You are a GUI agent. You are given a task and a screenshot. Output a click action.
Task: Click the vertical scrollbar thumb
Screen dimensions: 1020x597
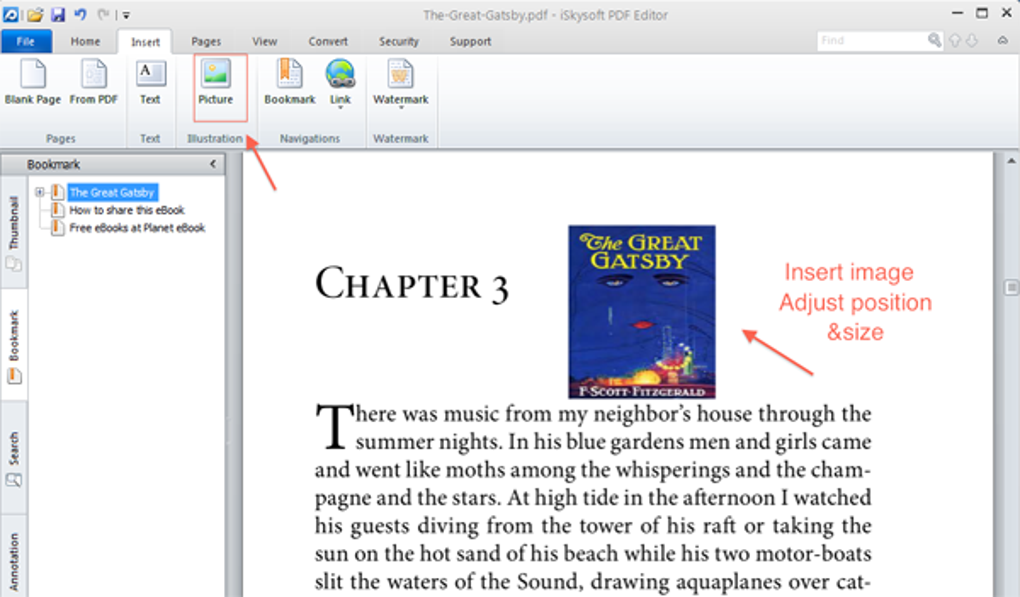click(x=1011, y=287)
